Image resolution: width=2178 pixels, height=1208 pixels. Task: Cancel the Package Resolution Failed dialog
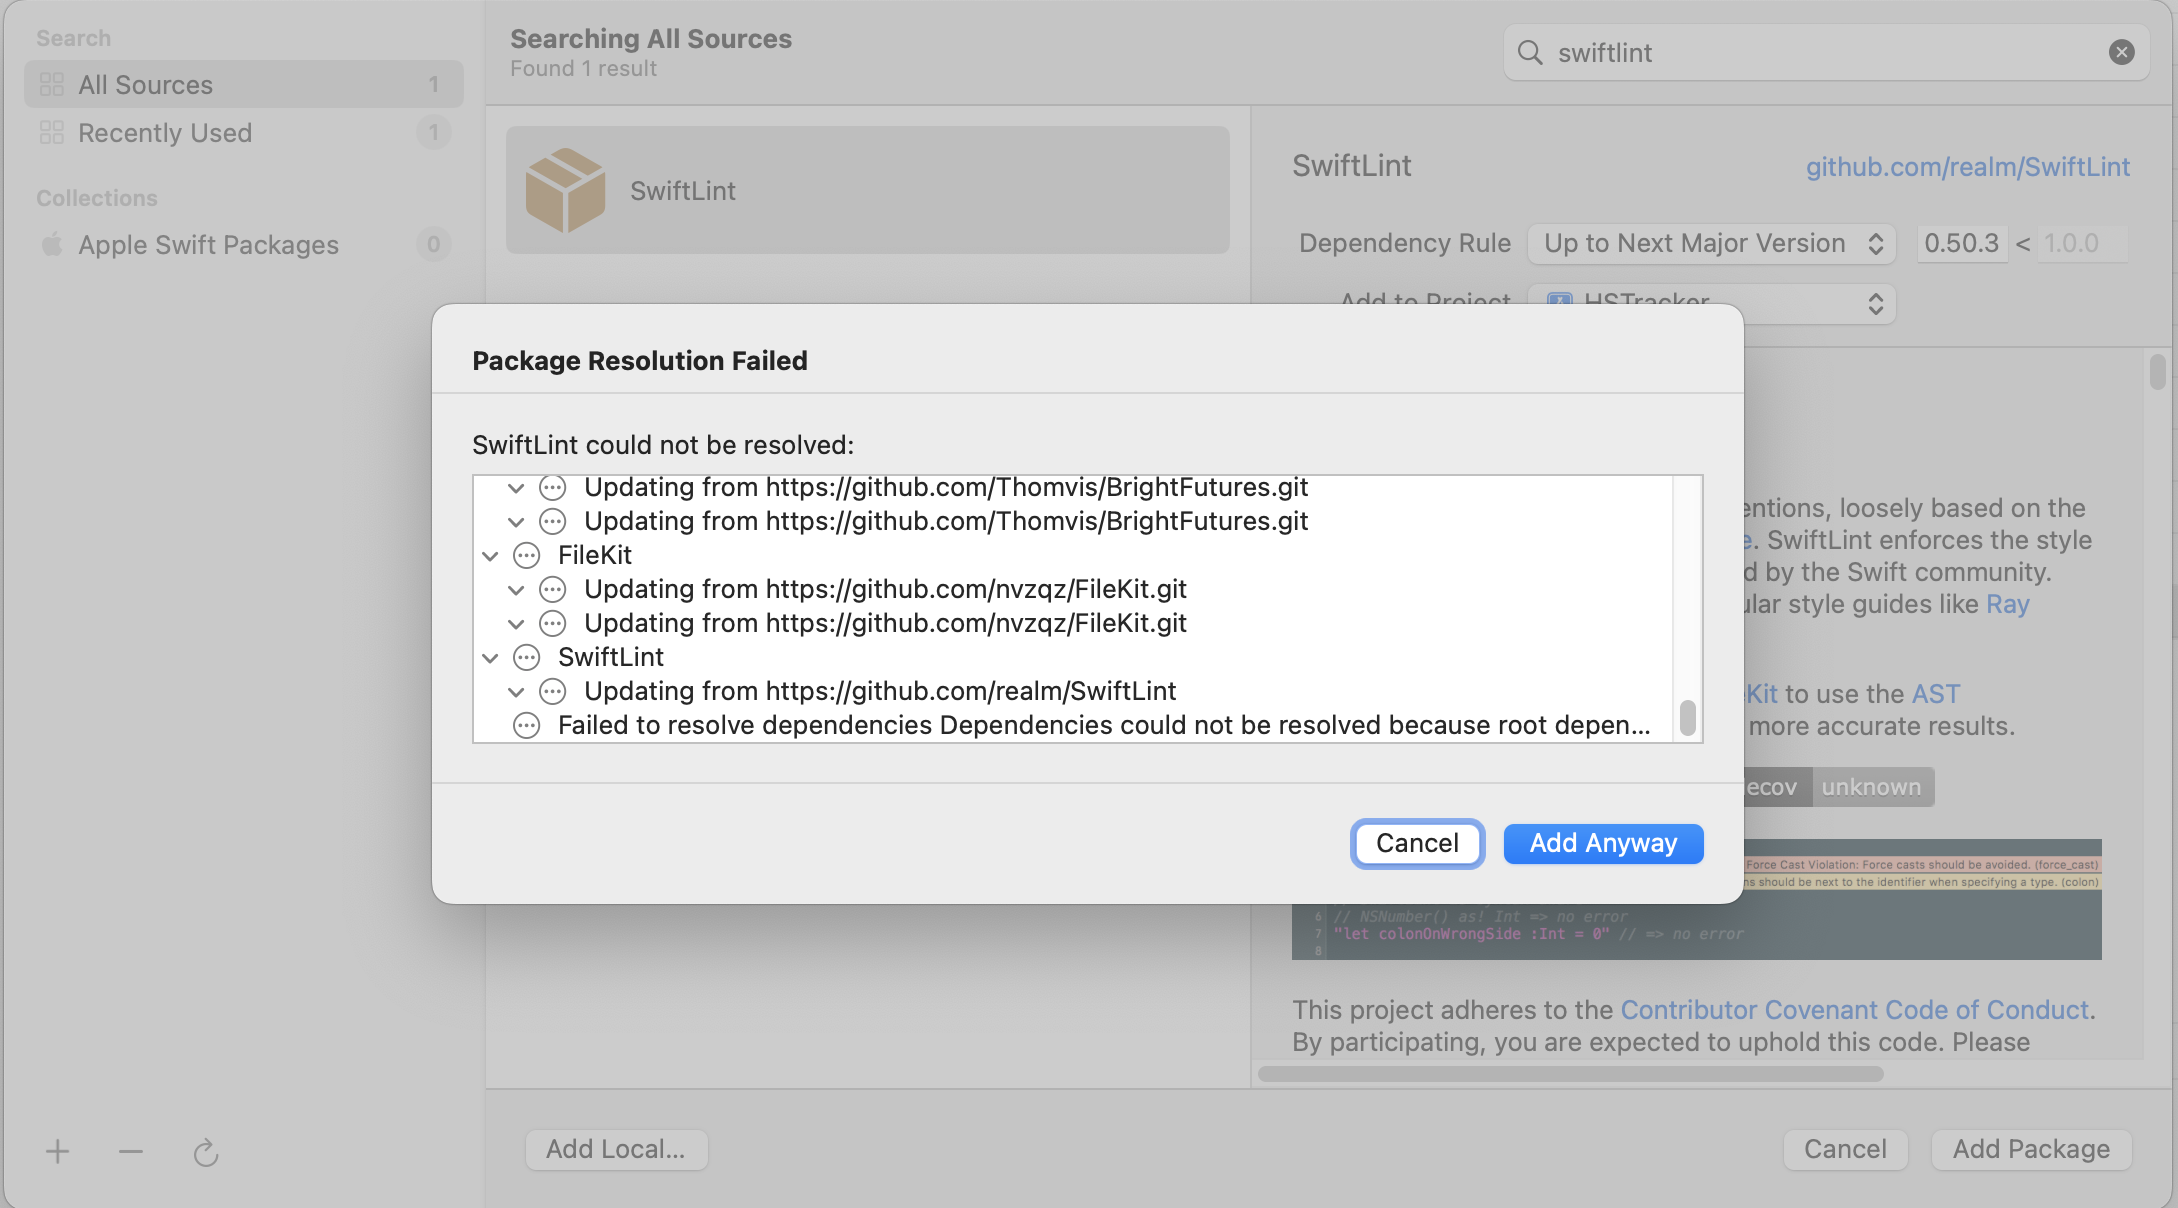click(1416, 844)
